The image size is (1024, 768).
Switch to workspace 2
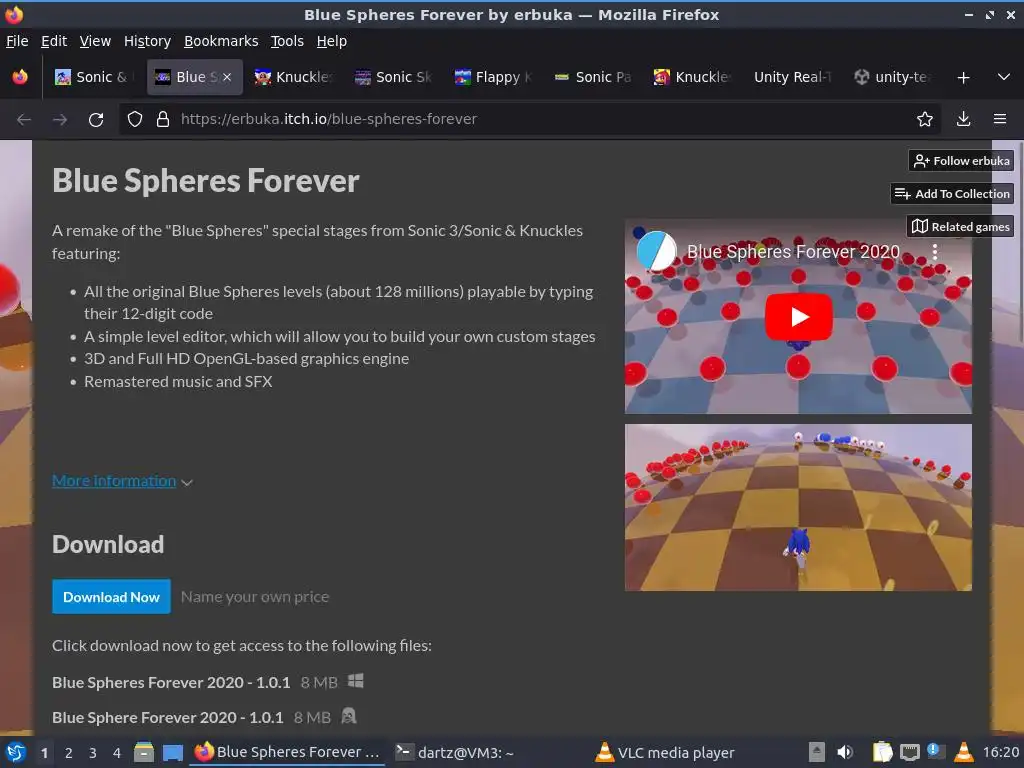pos(69,753)
